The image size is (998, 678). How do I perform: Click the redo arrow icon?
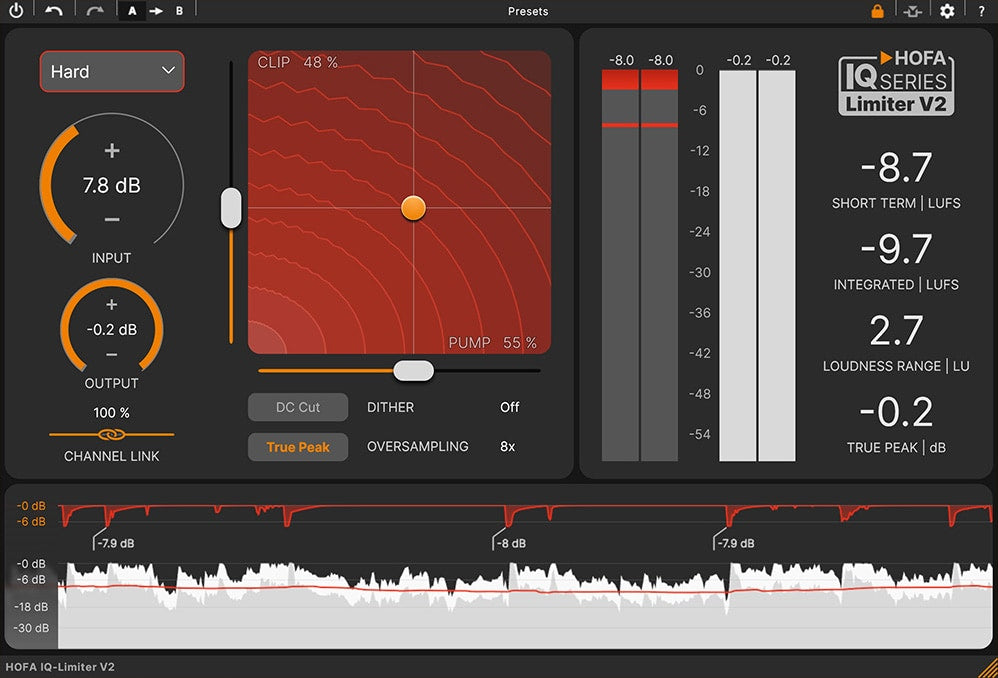[x=95, y=11]
